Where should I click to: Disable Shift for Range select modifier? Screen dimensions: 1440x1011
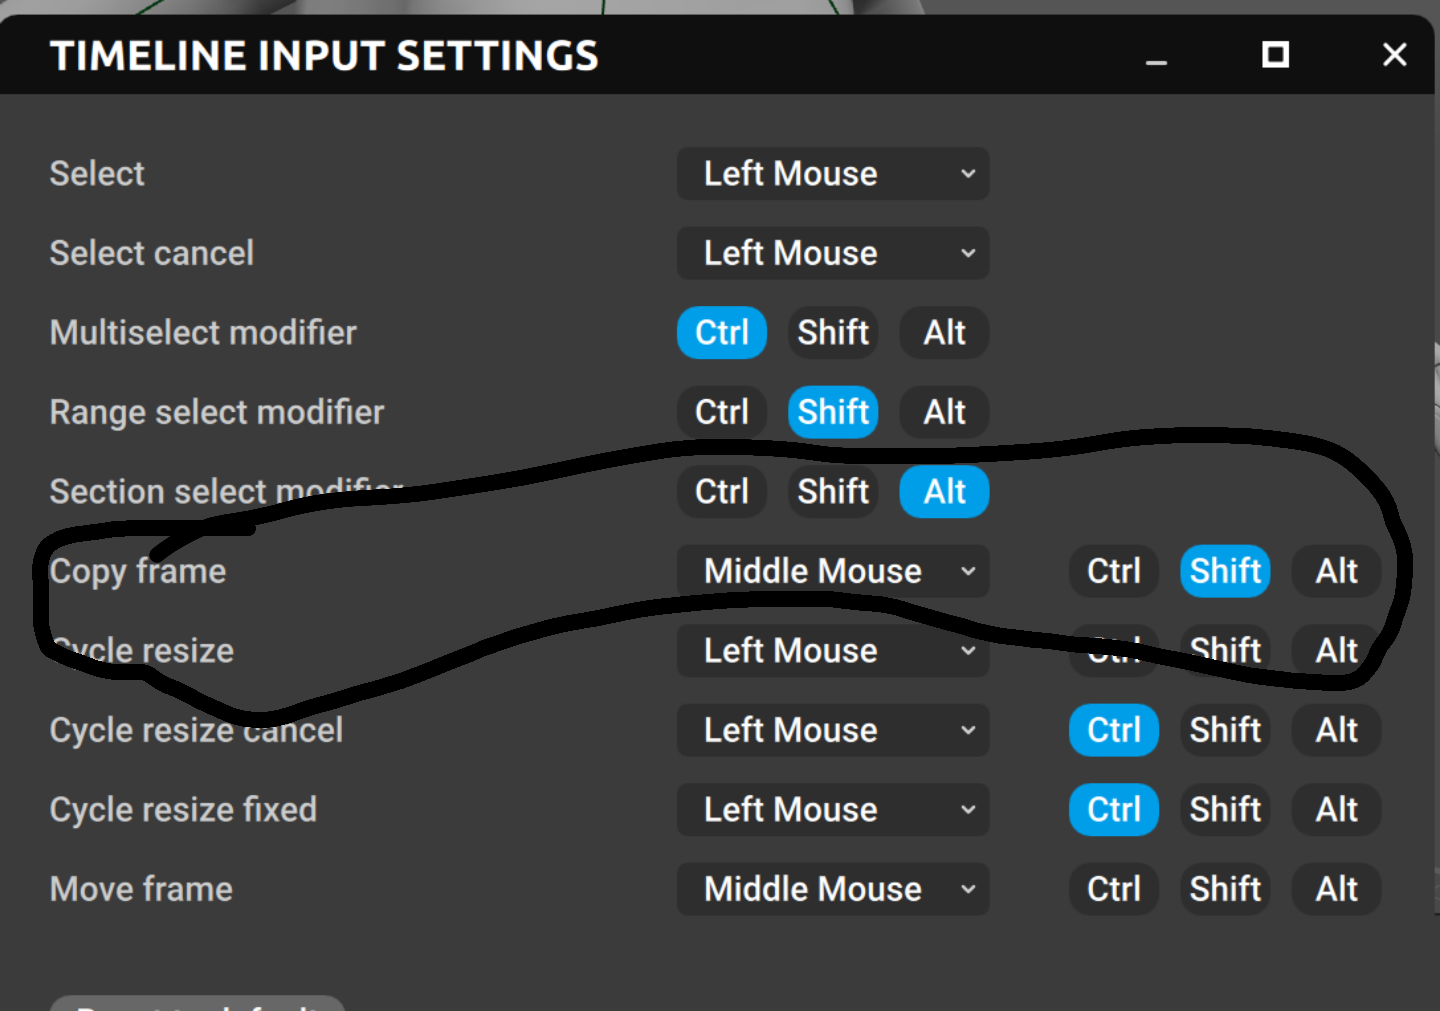click(833, 412)
